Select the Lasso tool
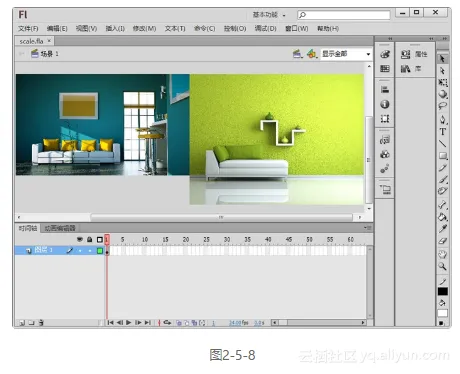 coord(442,106)
